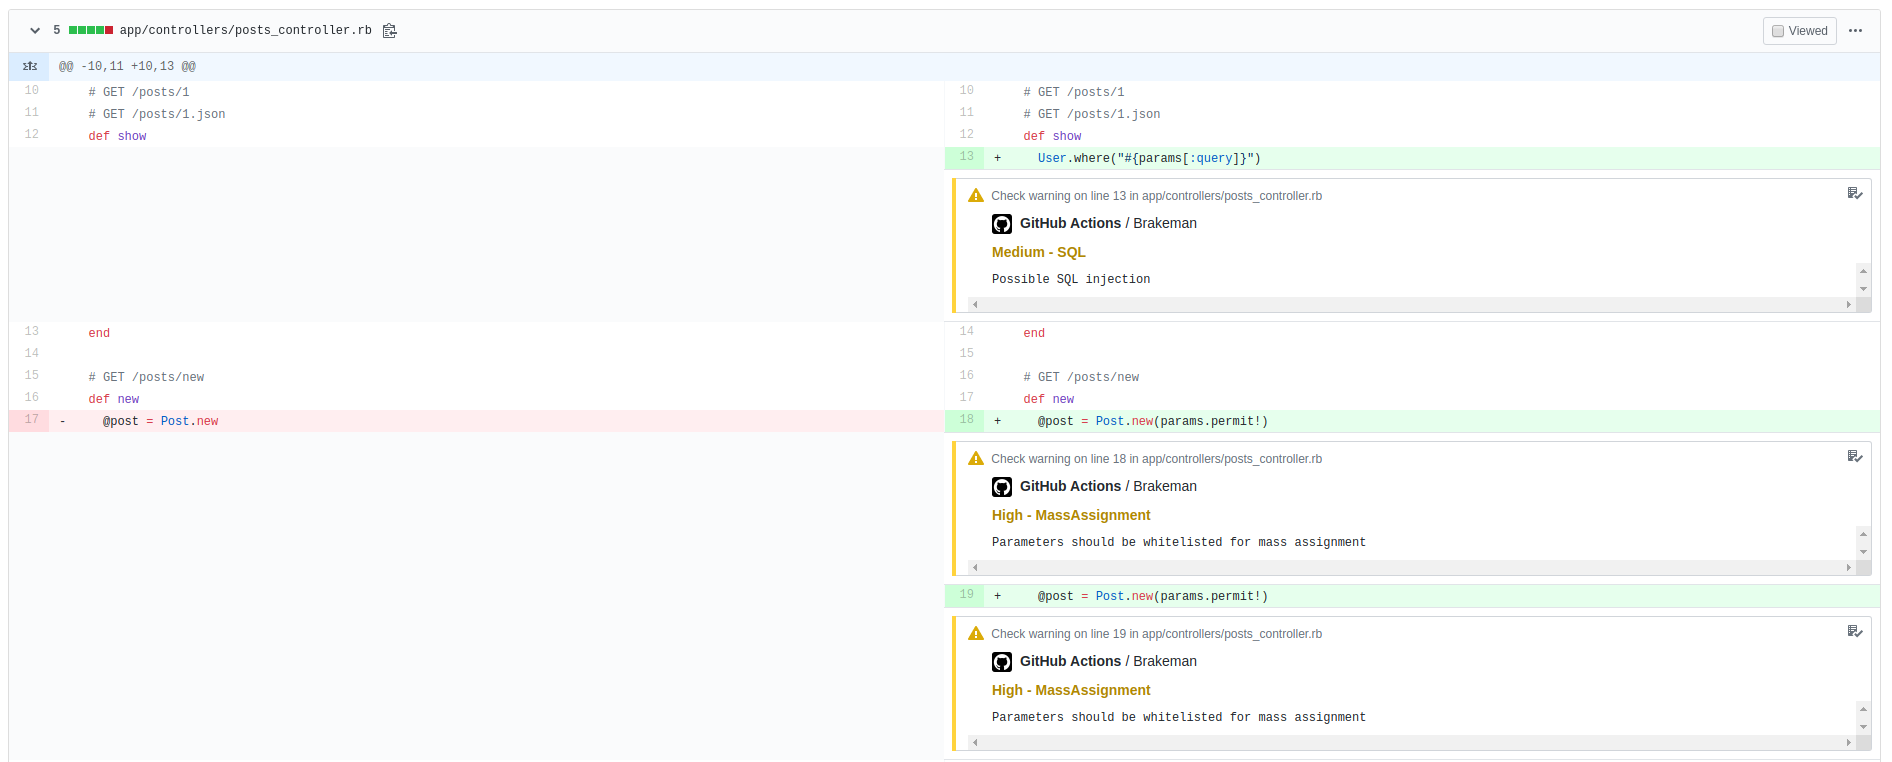Click GitHub logo in SQL injection annotation
The height and width of the screenshot is (762, 1892).
tap(1002, 224)
